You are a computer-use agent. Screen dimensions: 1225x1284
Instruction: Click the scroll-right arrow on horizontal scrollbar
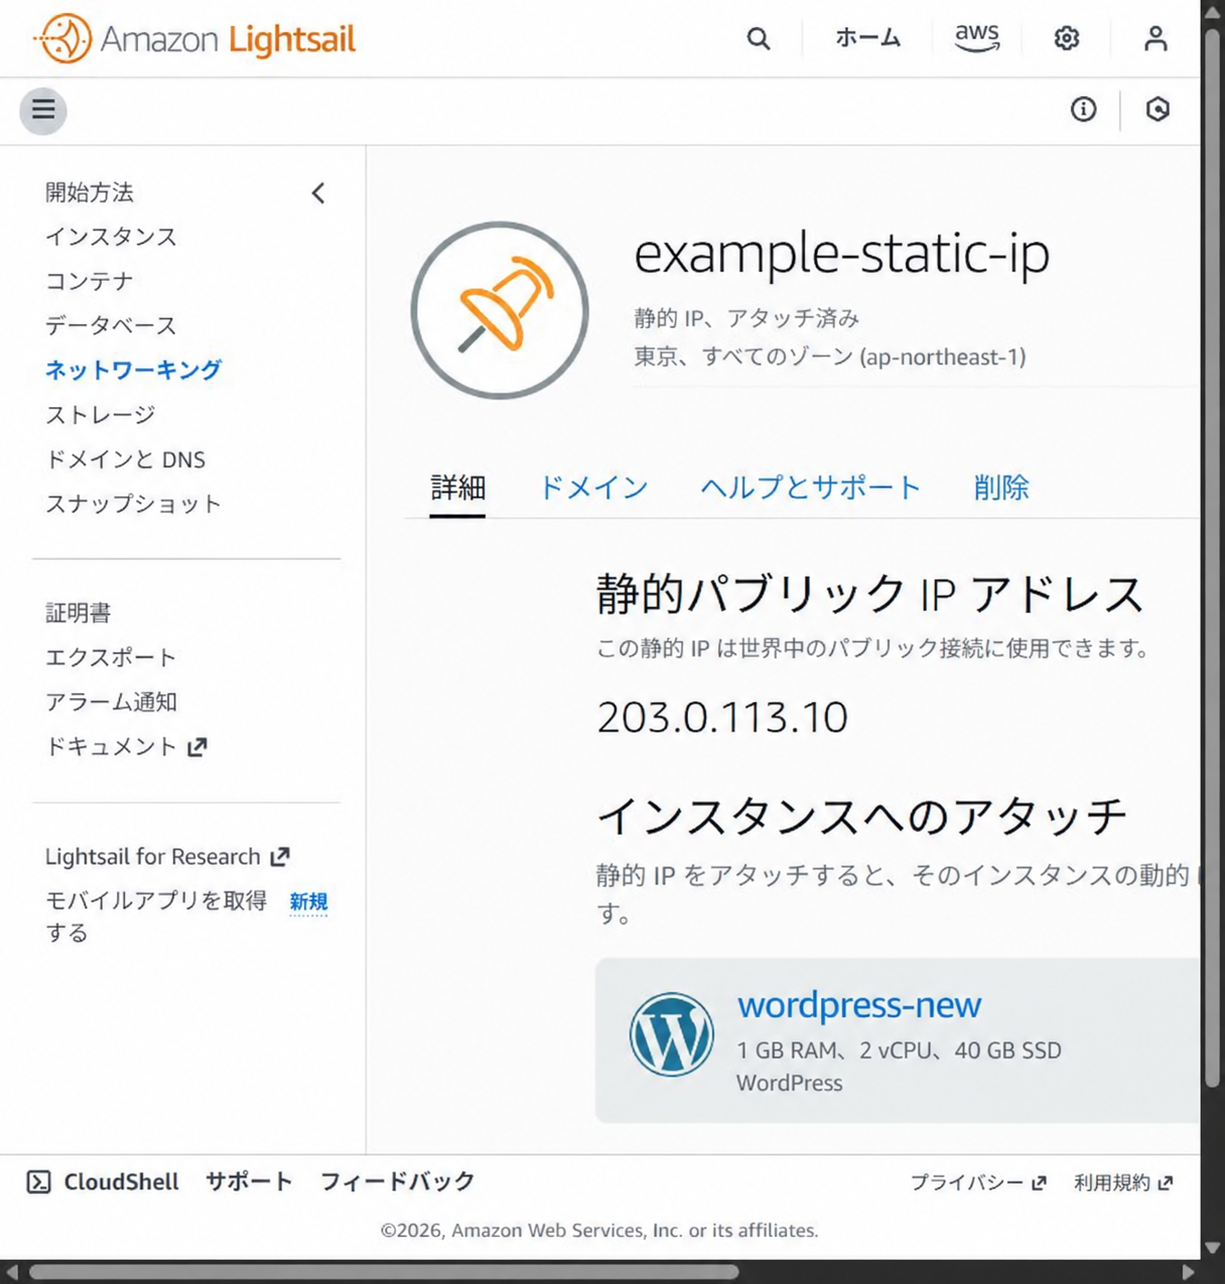click(1188, 1272)
